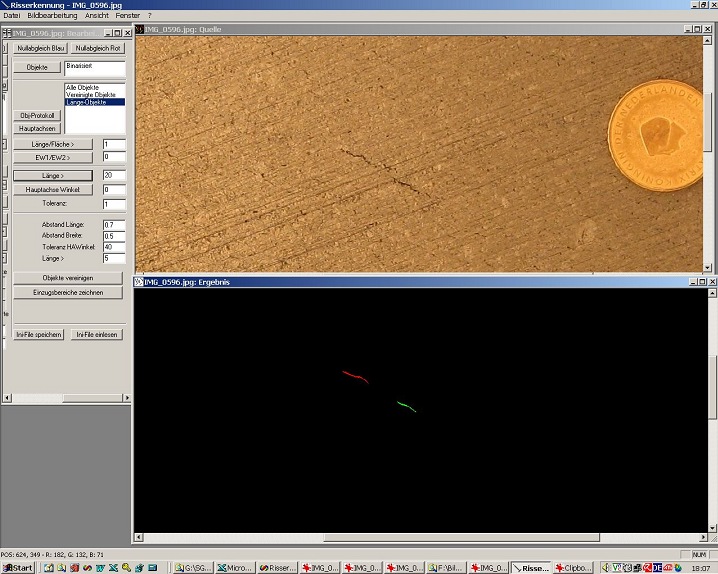Click the Einzugsbereiche zeichnen button
The width and height of the screenshot is (718, 574).
pyautogui.click(x=68, y=292)
